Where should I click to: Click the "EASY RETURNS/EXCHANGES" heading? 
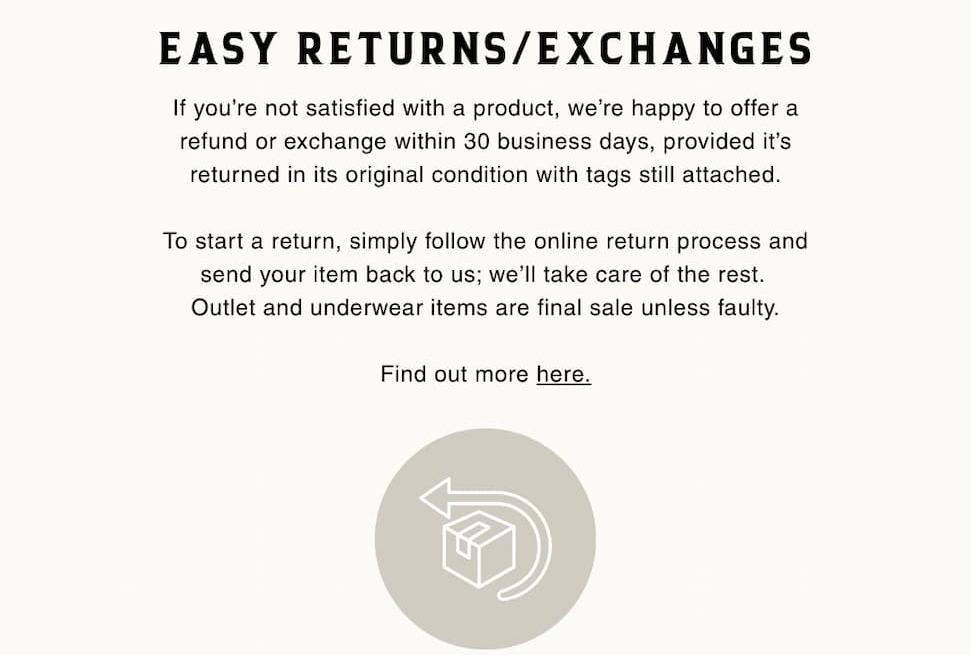click(x=485, y=49)
